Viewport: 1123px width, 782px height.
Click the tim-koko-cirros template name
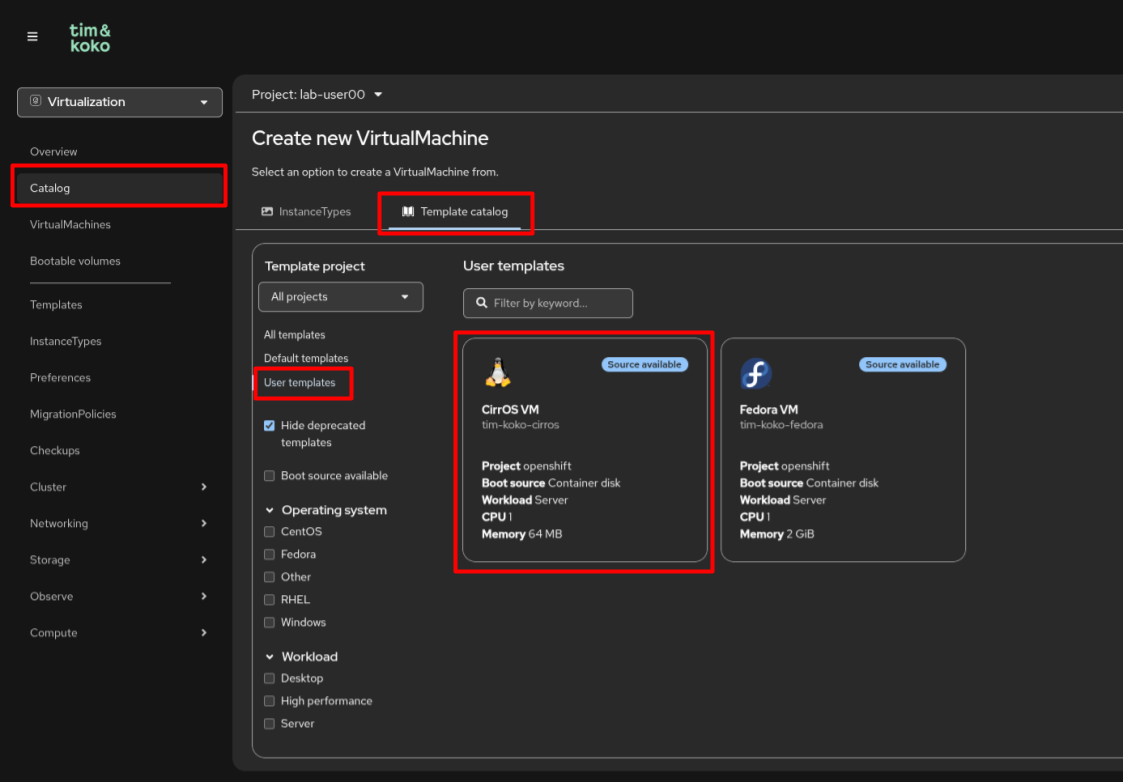(520, 425)
